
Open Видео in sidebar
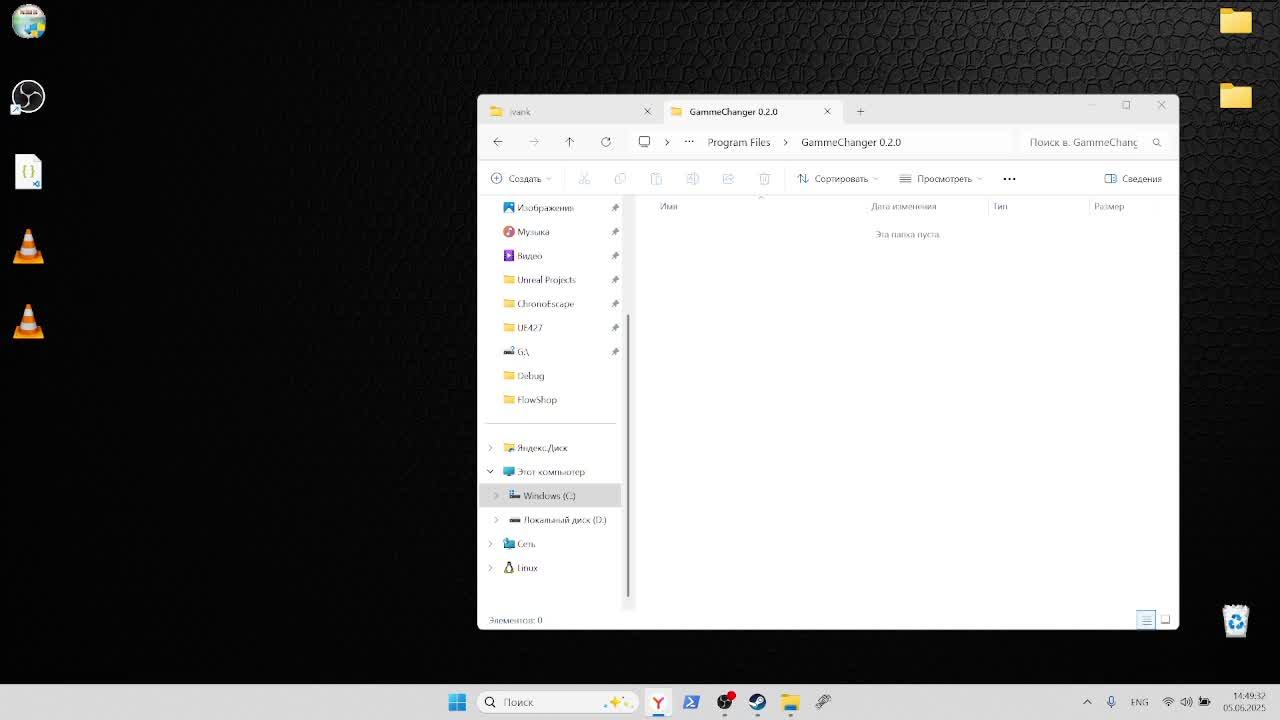point(529,256)
